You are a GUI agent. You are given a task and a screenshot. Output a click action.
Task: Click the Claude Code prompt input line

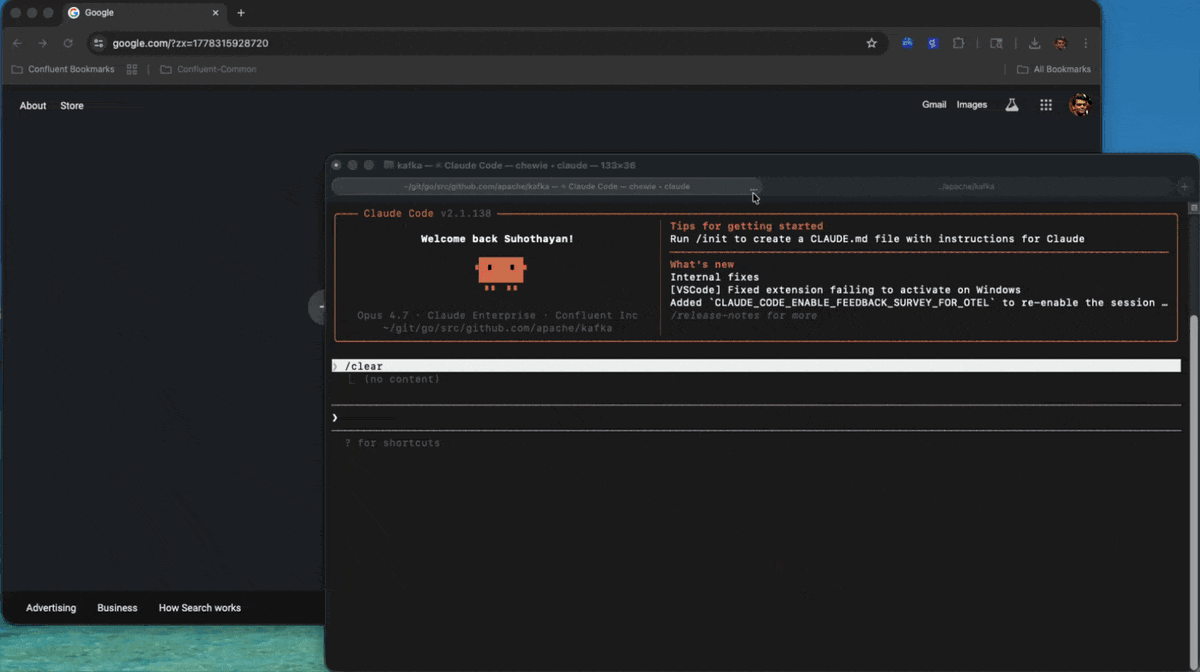click(756, 417)
